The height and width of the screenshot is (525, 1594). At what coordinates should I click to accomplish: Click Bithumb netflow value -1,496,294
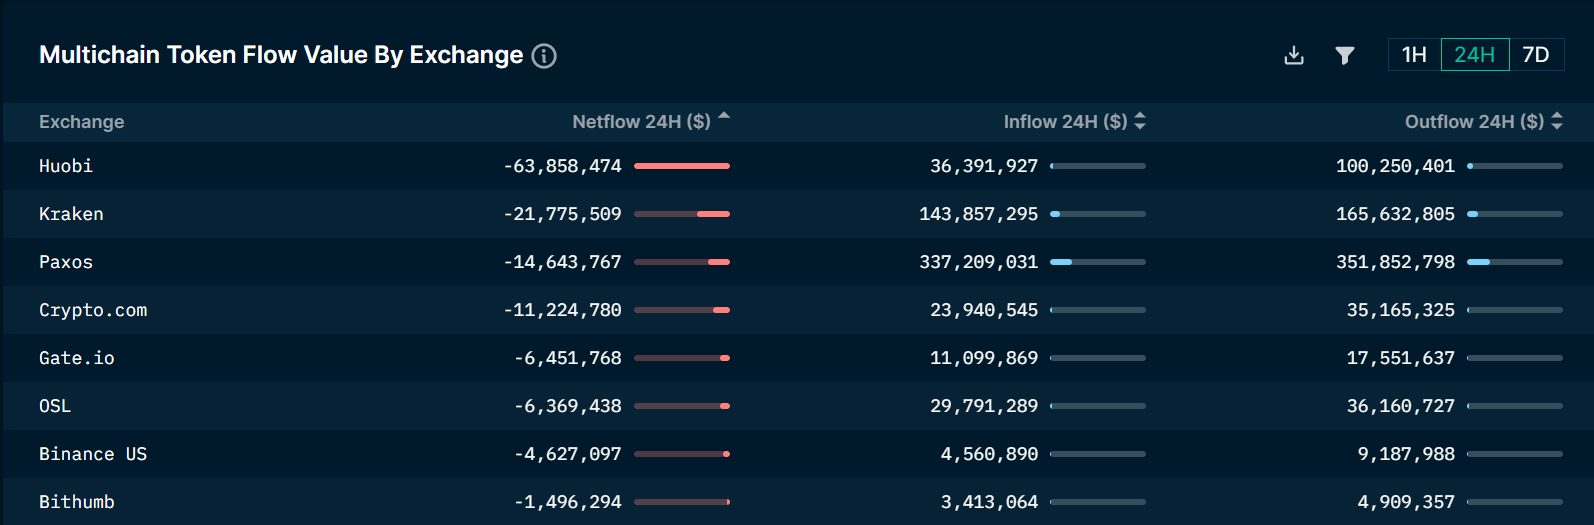[568, 502]
